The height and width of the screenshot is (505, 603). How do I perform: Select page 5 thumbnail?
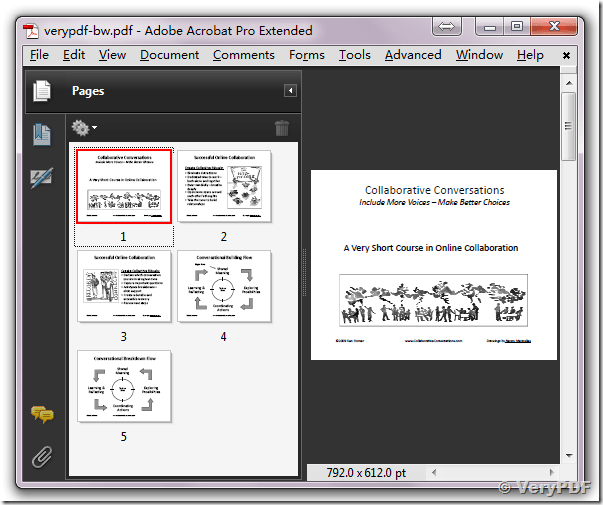click(124, 386)
